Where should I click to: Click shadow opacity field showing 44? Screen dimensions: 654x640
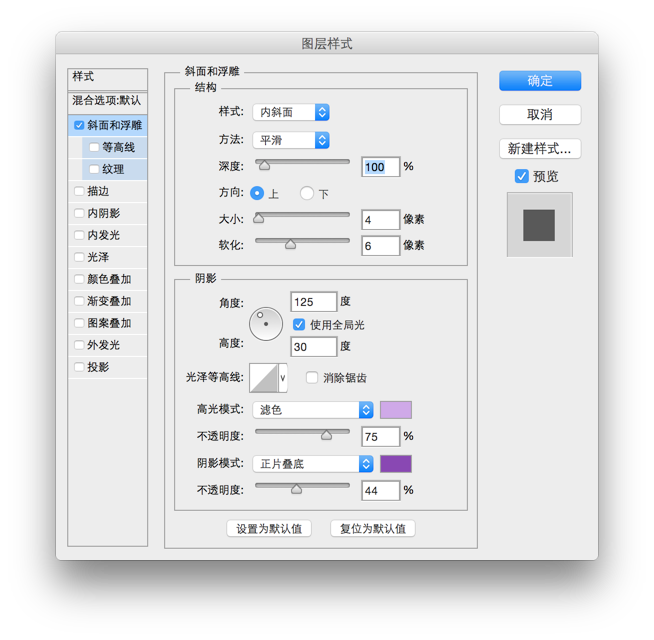[380, 490]
